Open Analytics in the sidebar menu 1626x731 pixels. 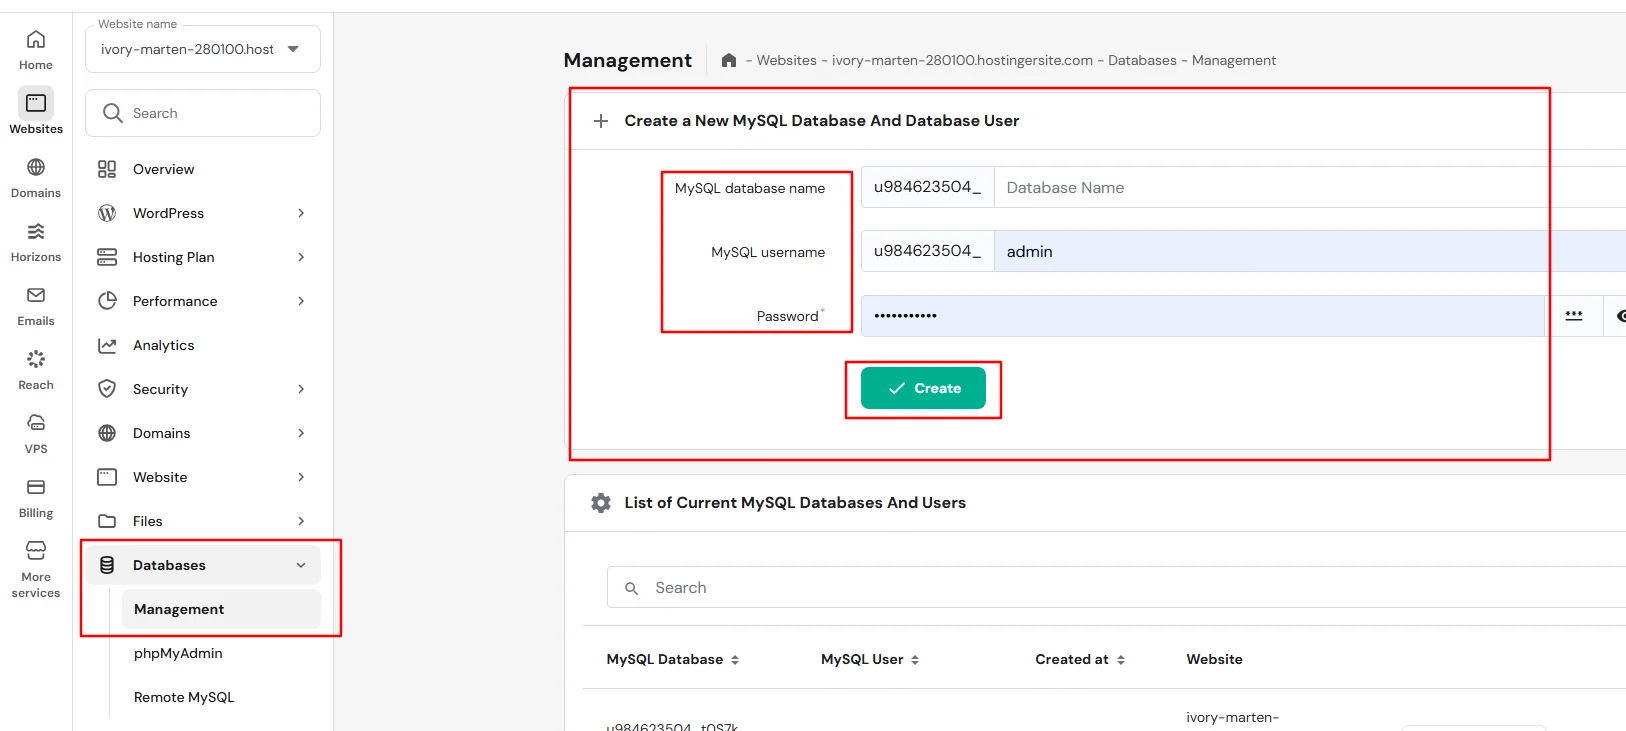pos(164,345)
